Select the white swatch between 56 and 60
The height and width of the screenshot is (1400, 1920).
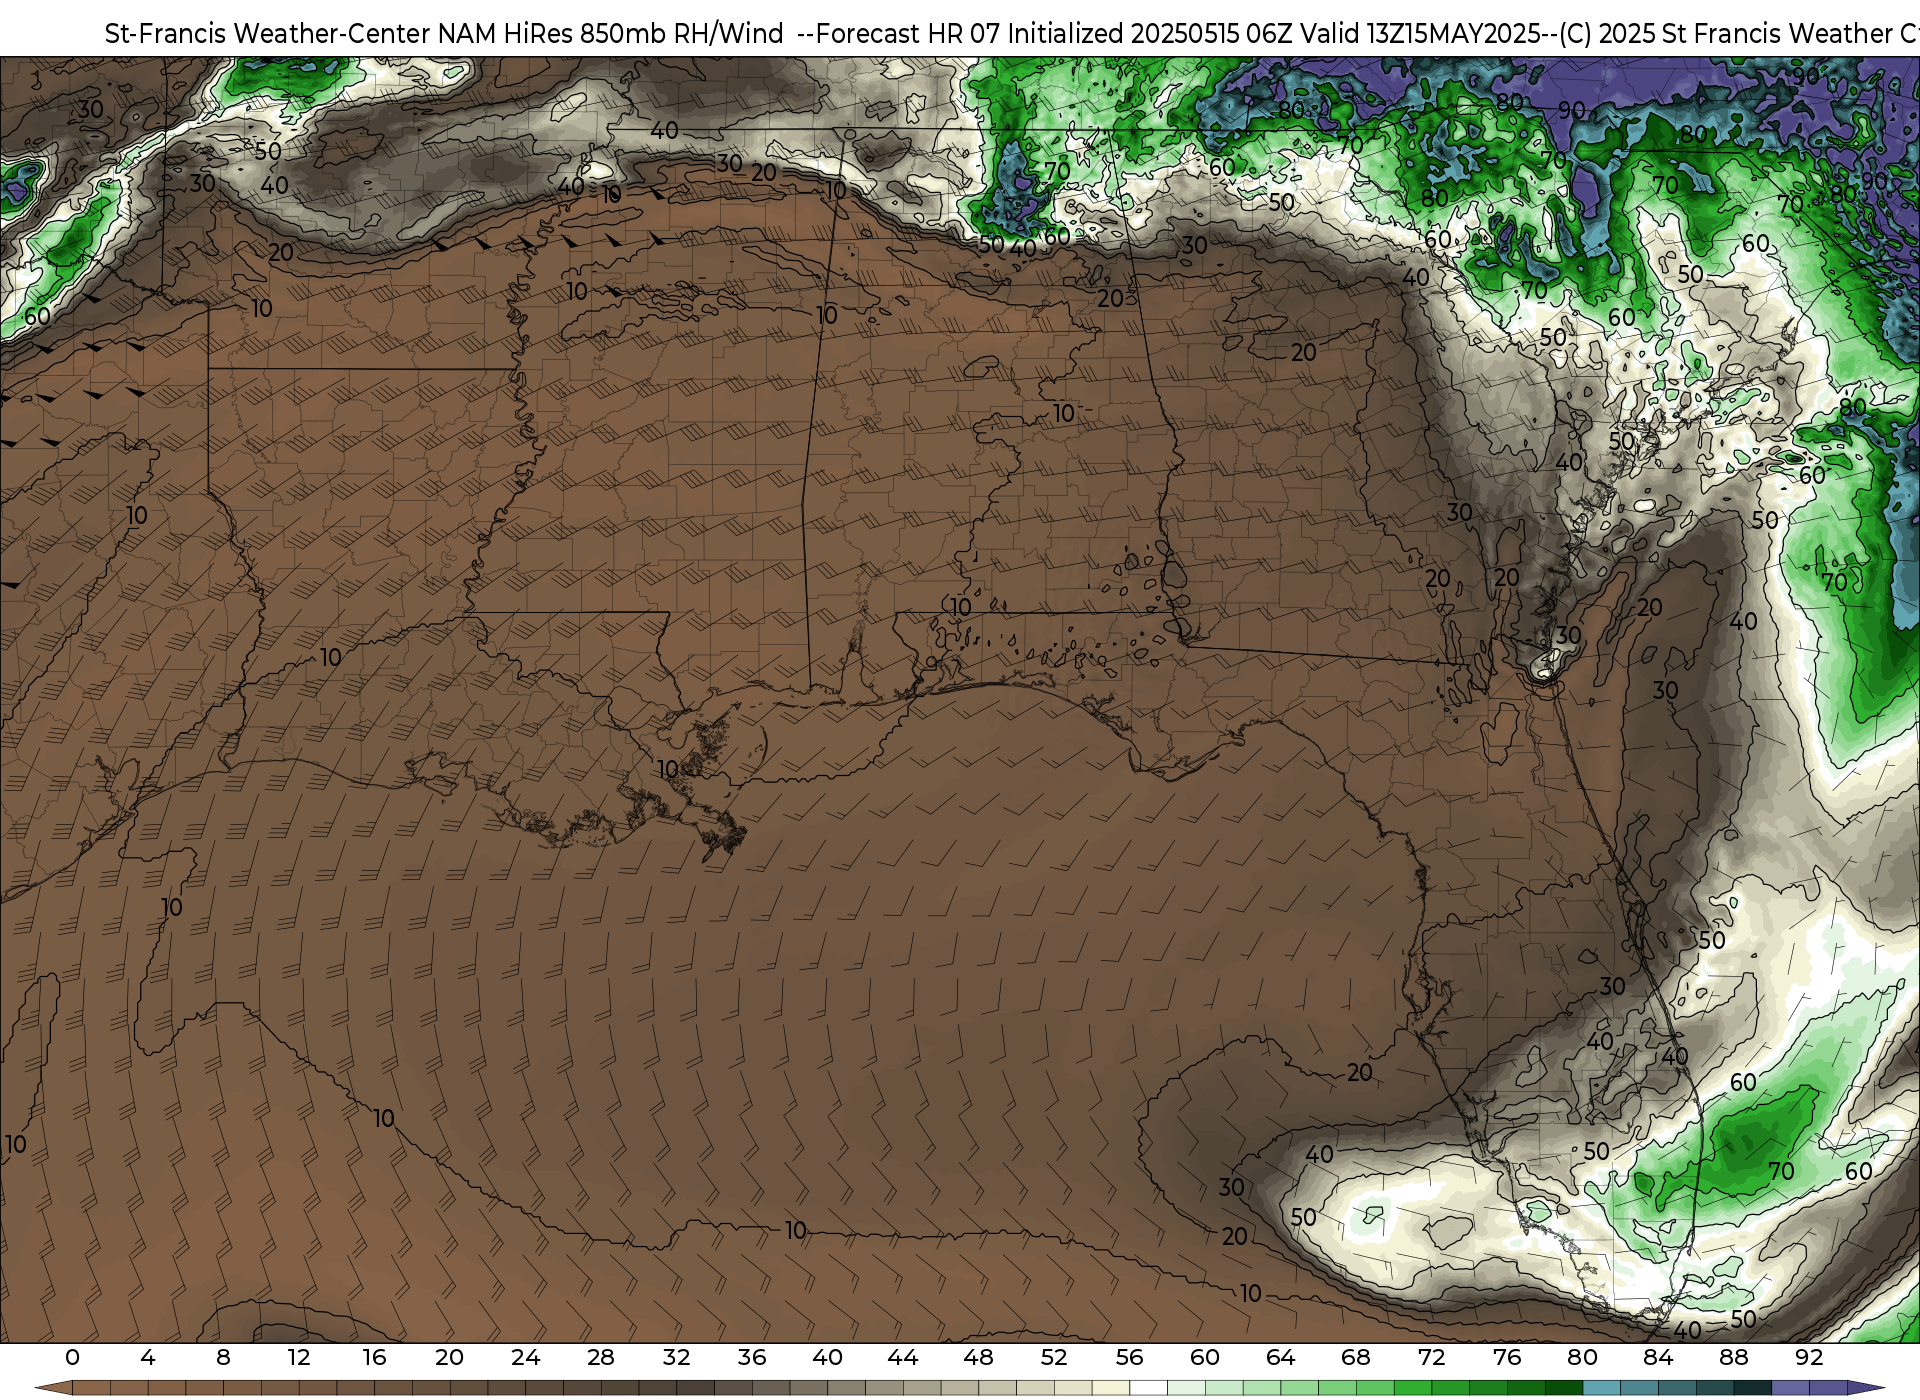(x=1148, y=1388)
